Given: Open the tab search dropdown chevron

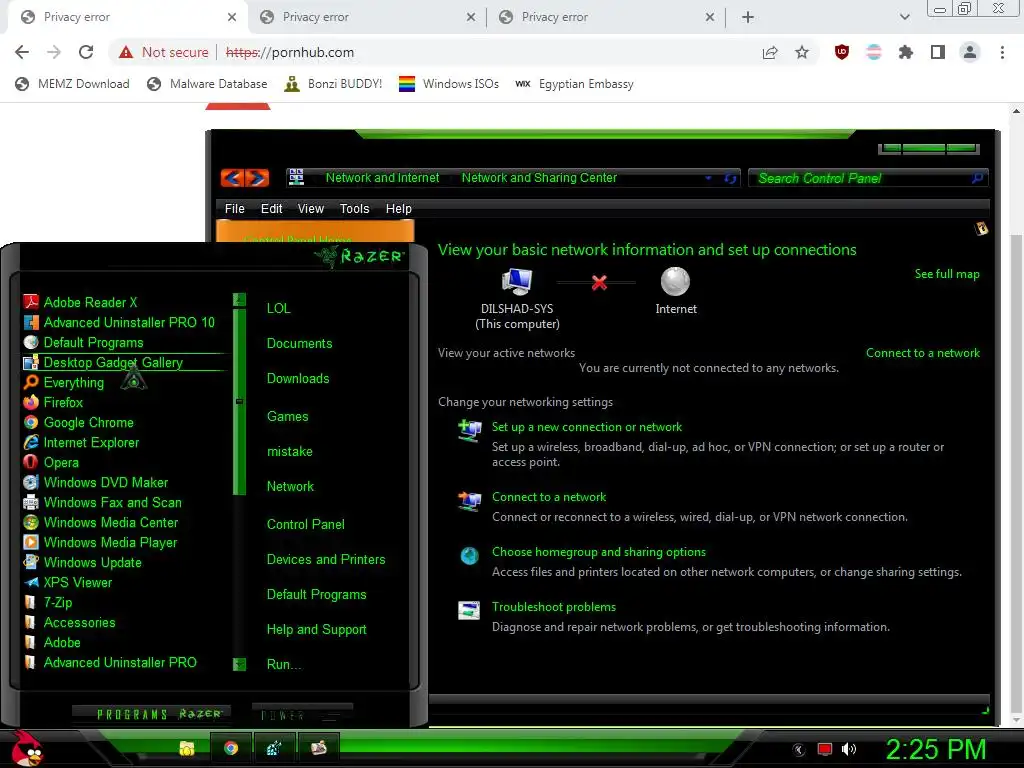Looking at the screenshot, I should pyautogui.click(x=904, y=17).
